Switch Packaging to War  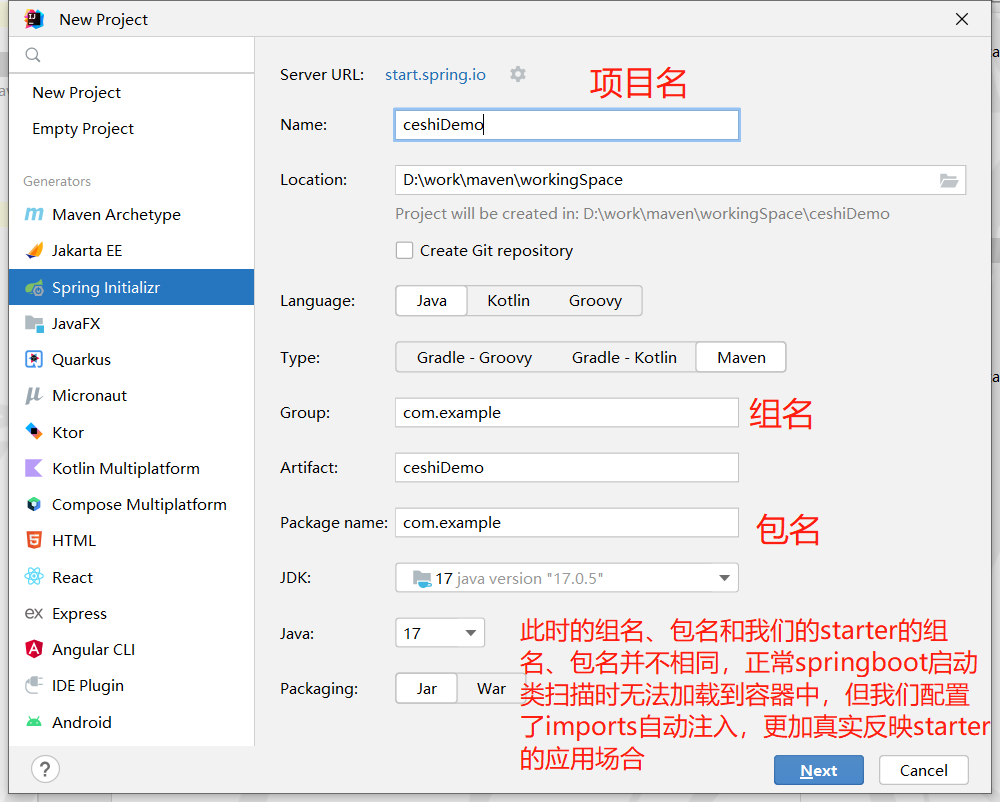(x=491, y=689)
